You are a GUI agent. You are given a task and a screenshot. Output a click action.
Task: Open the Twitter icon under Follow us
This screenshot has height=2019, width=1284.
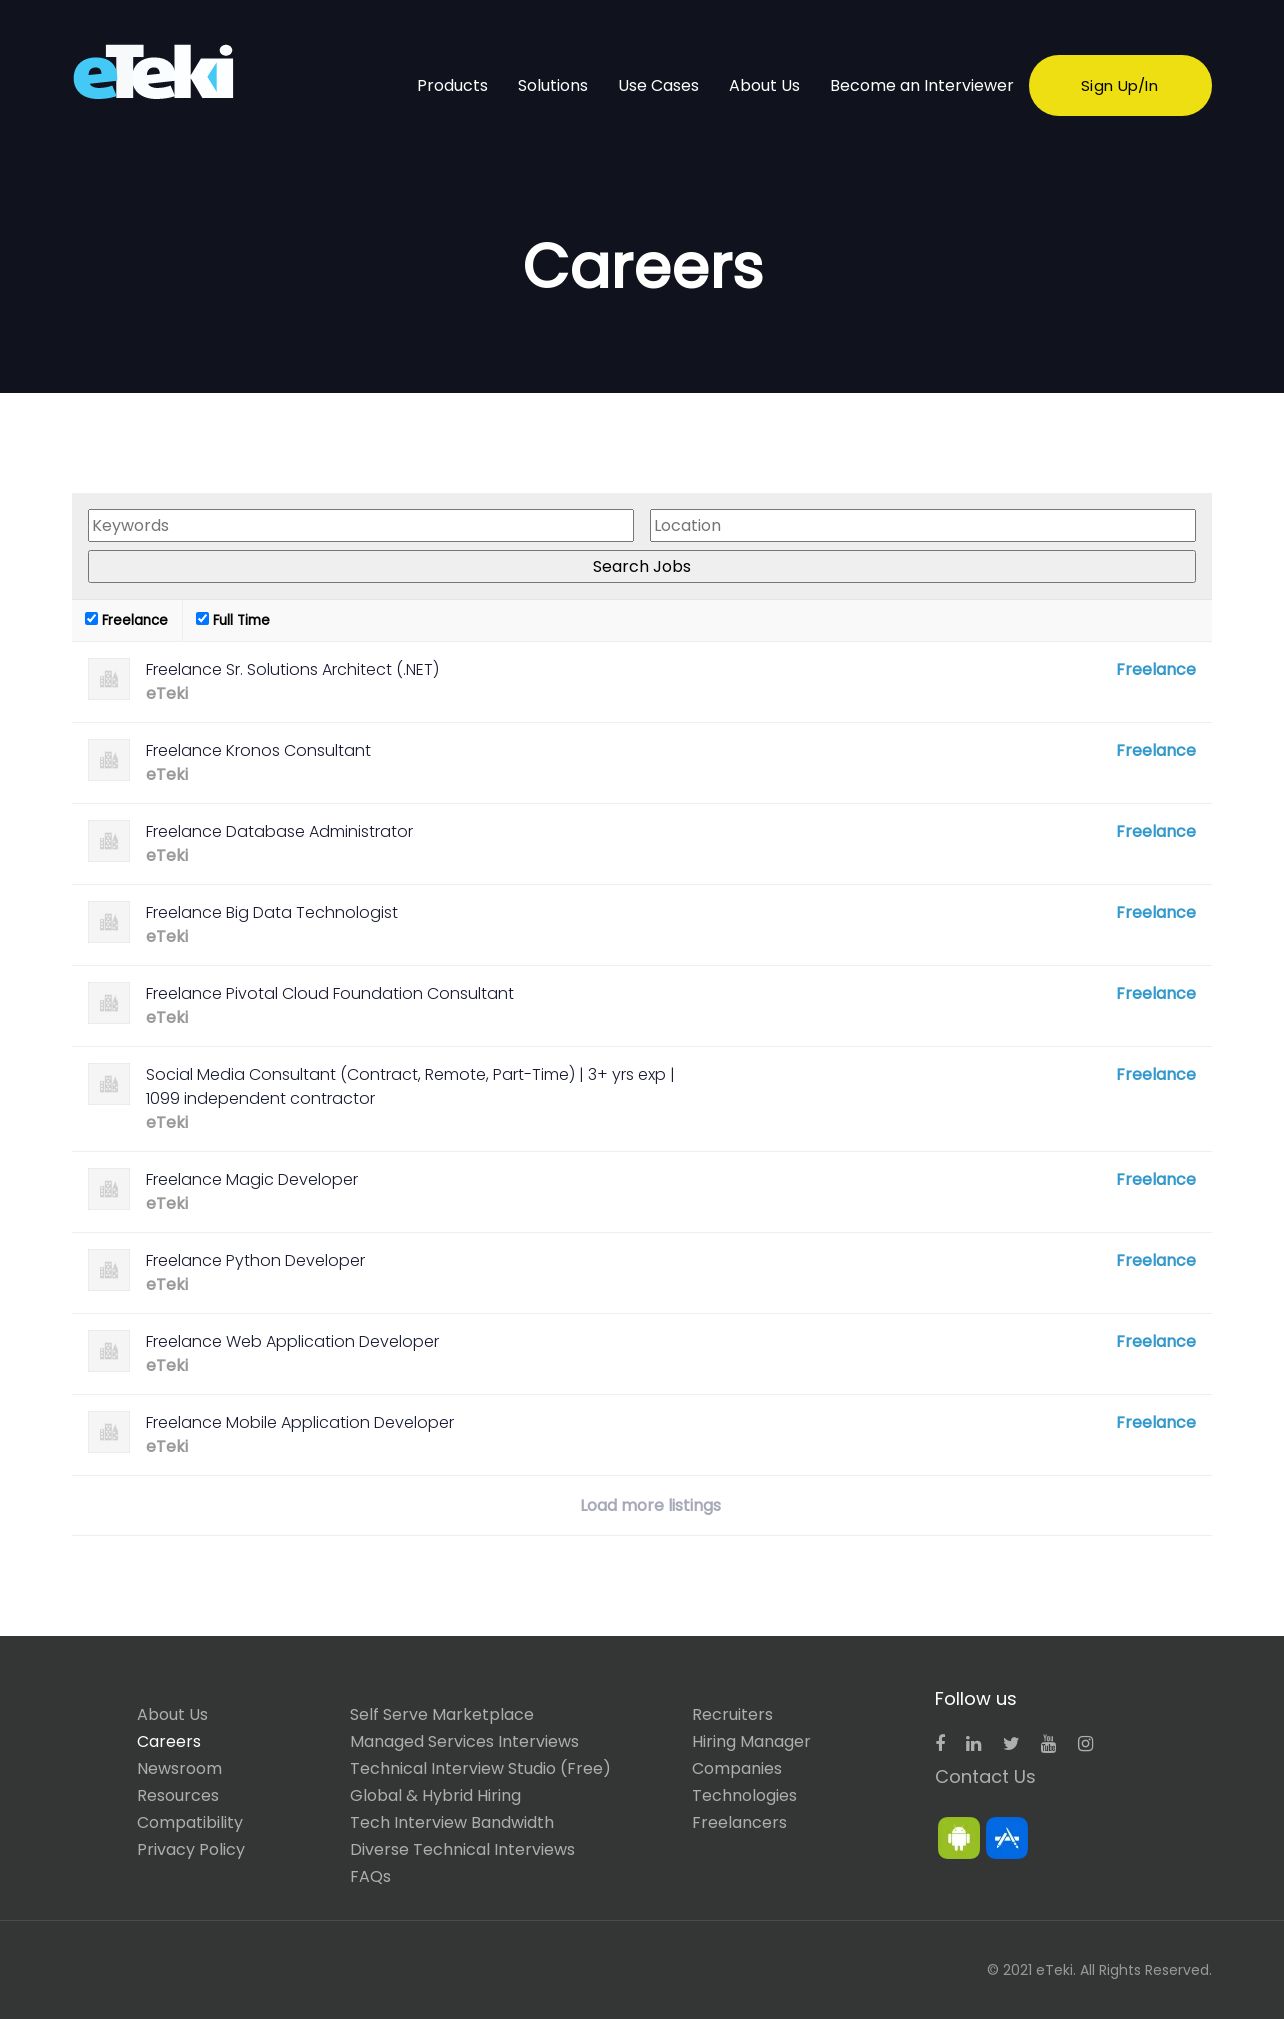(1011, 1744)
